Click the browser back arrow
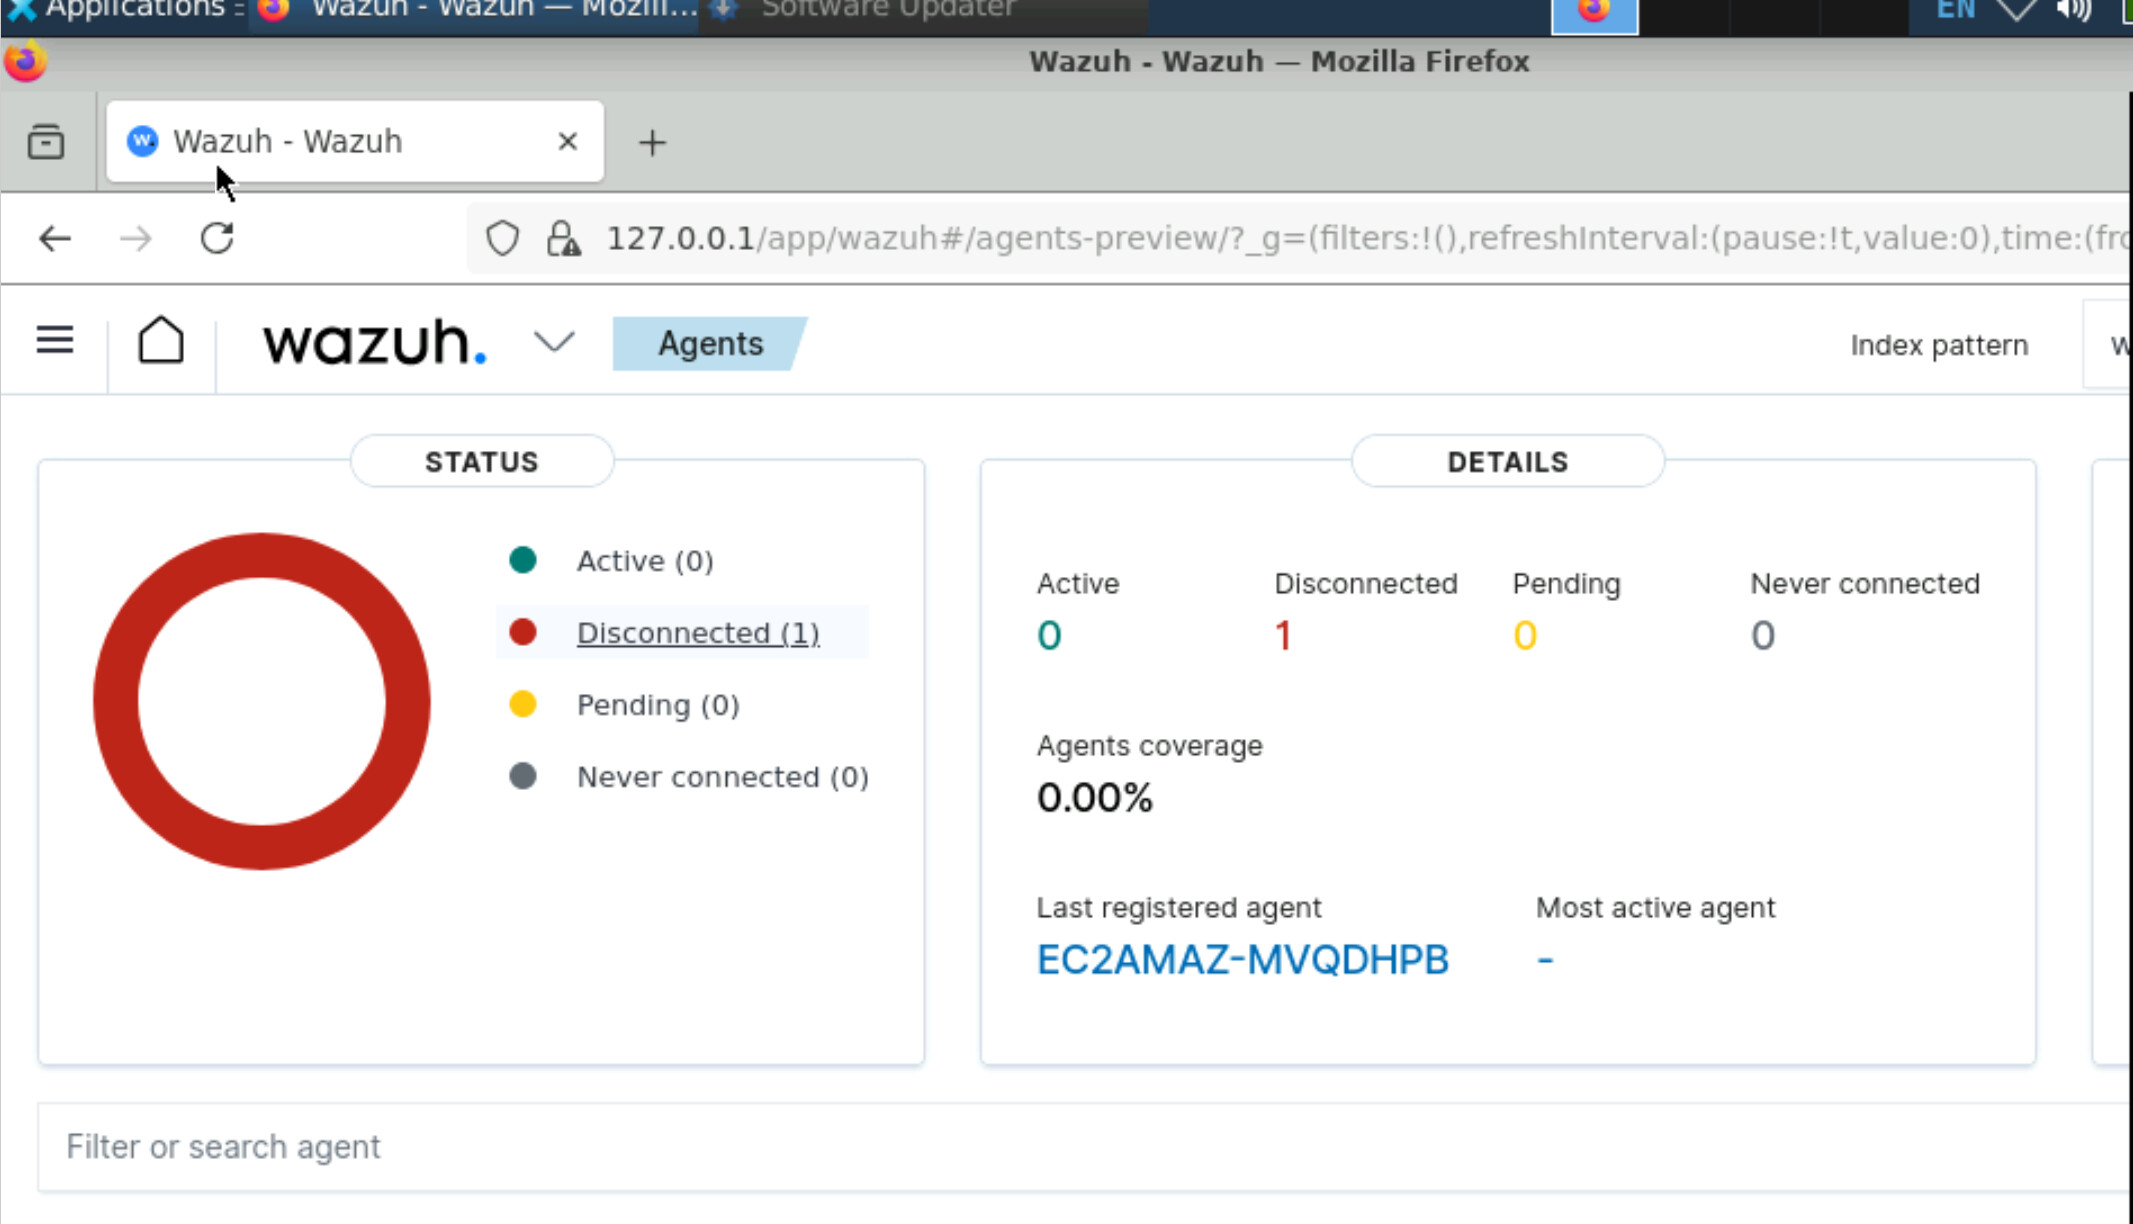The height and width of the screenshot is (1224, 2133). click(55, 238)
